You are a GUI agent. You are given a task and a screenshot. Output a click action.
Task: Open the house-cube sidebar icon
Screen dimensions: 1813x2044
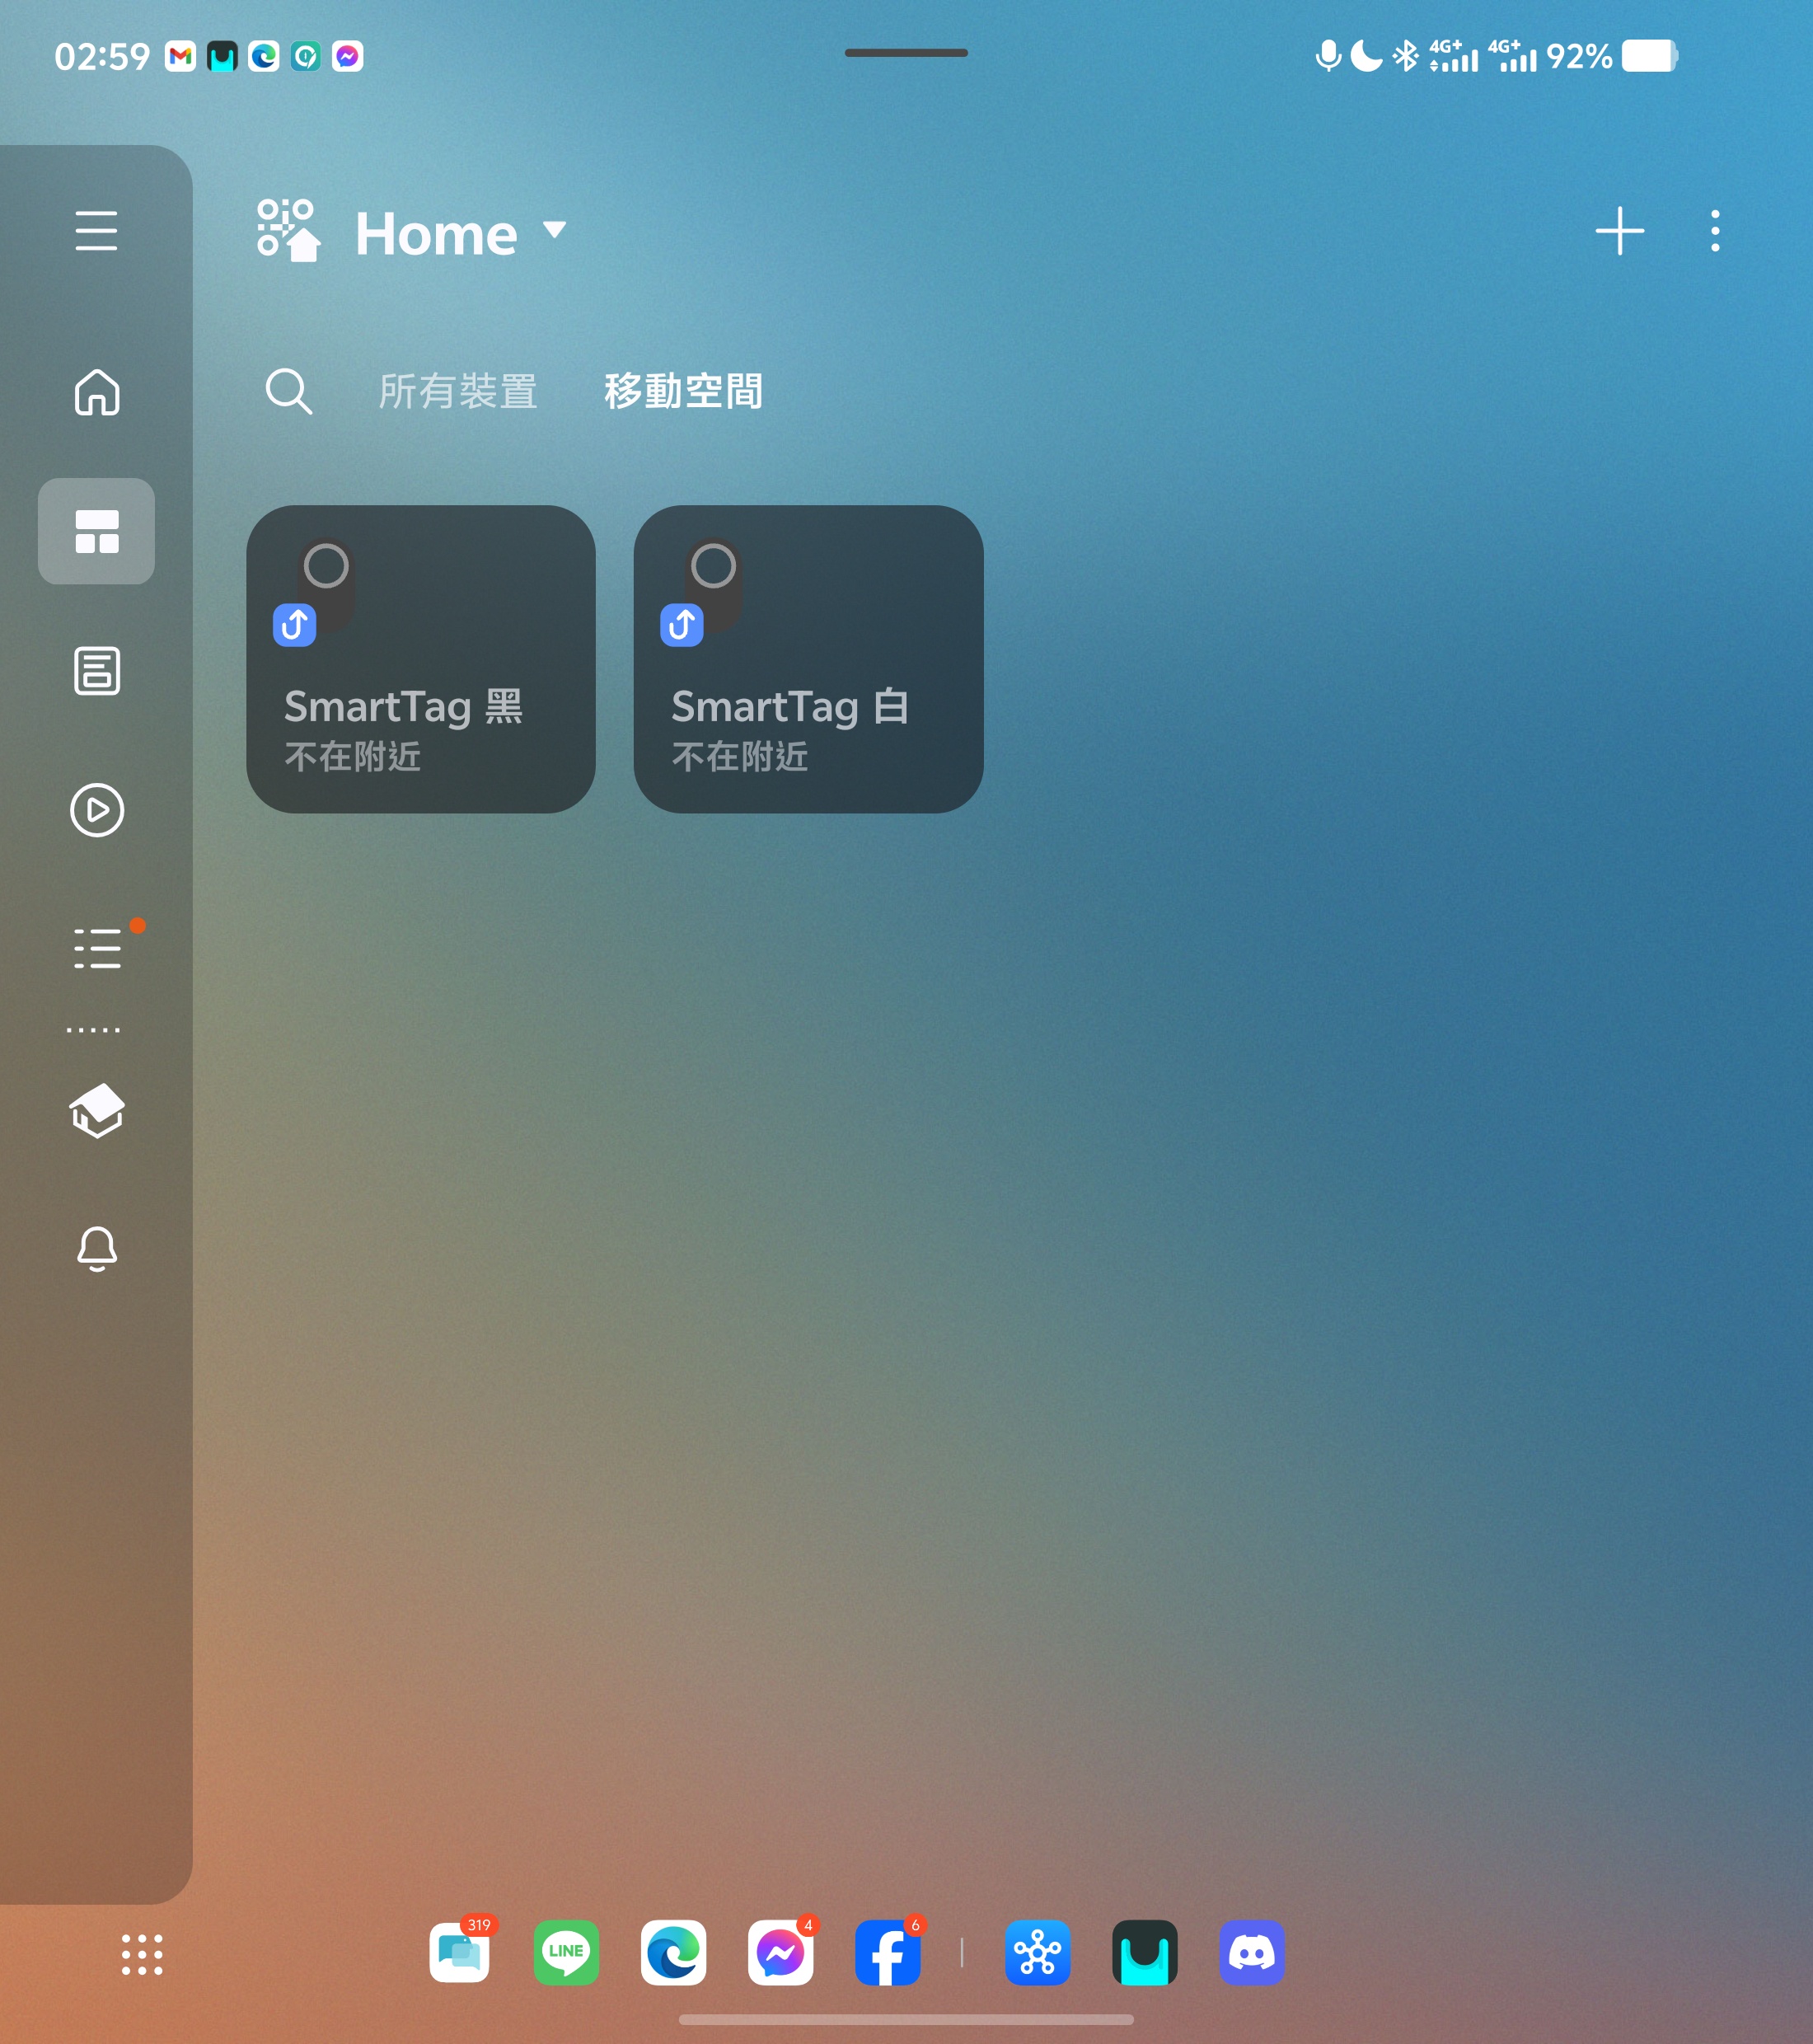click(x=97, y=1111)
